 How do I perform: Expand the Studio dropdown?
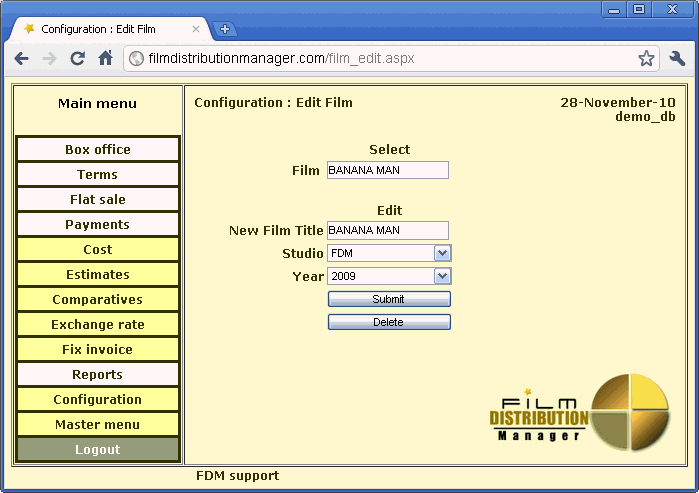pos(442,254)
